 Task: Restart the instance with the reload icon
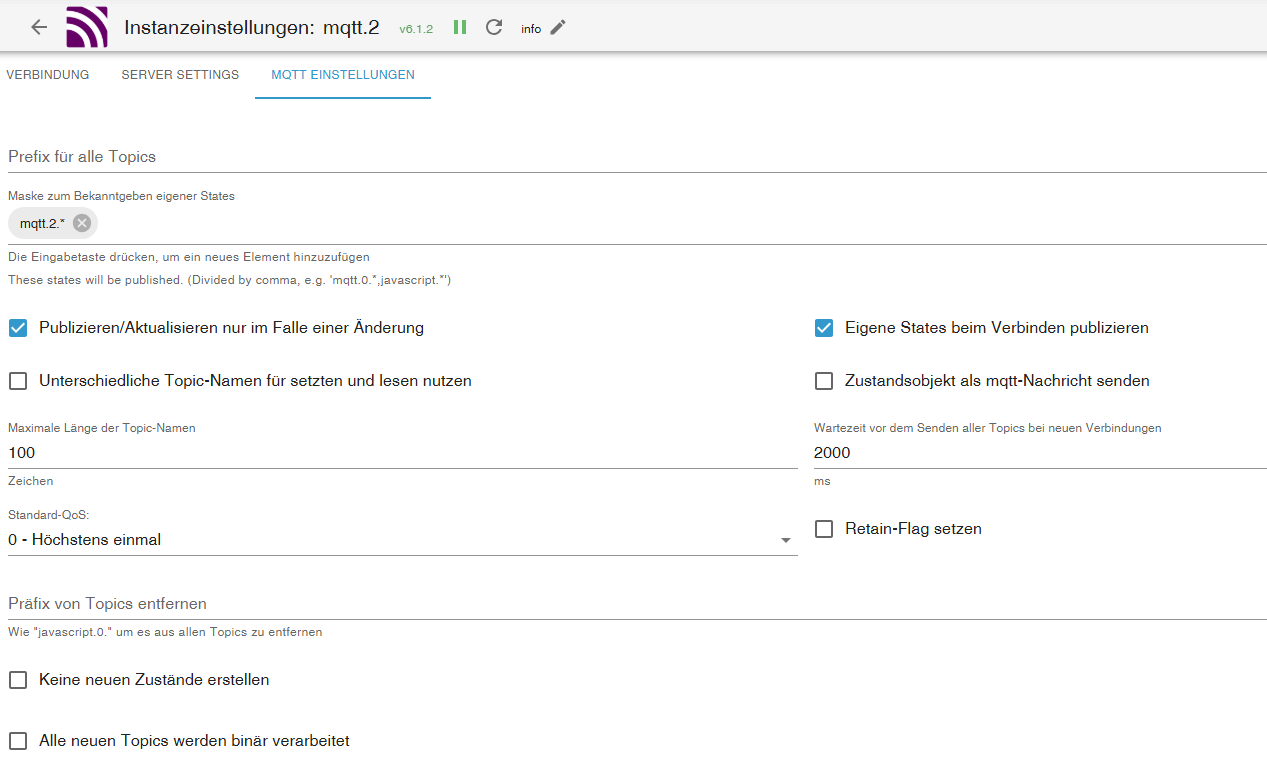click(493, 27)
